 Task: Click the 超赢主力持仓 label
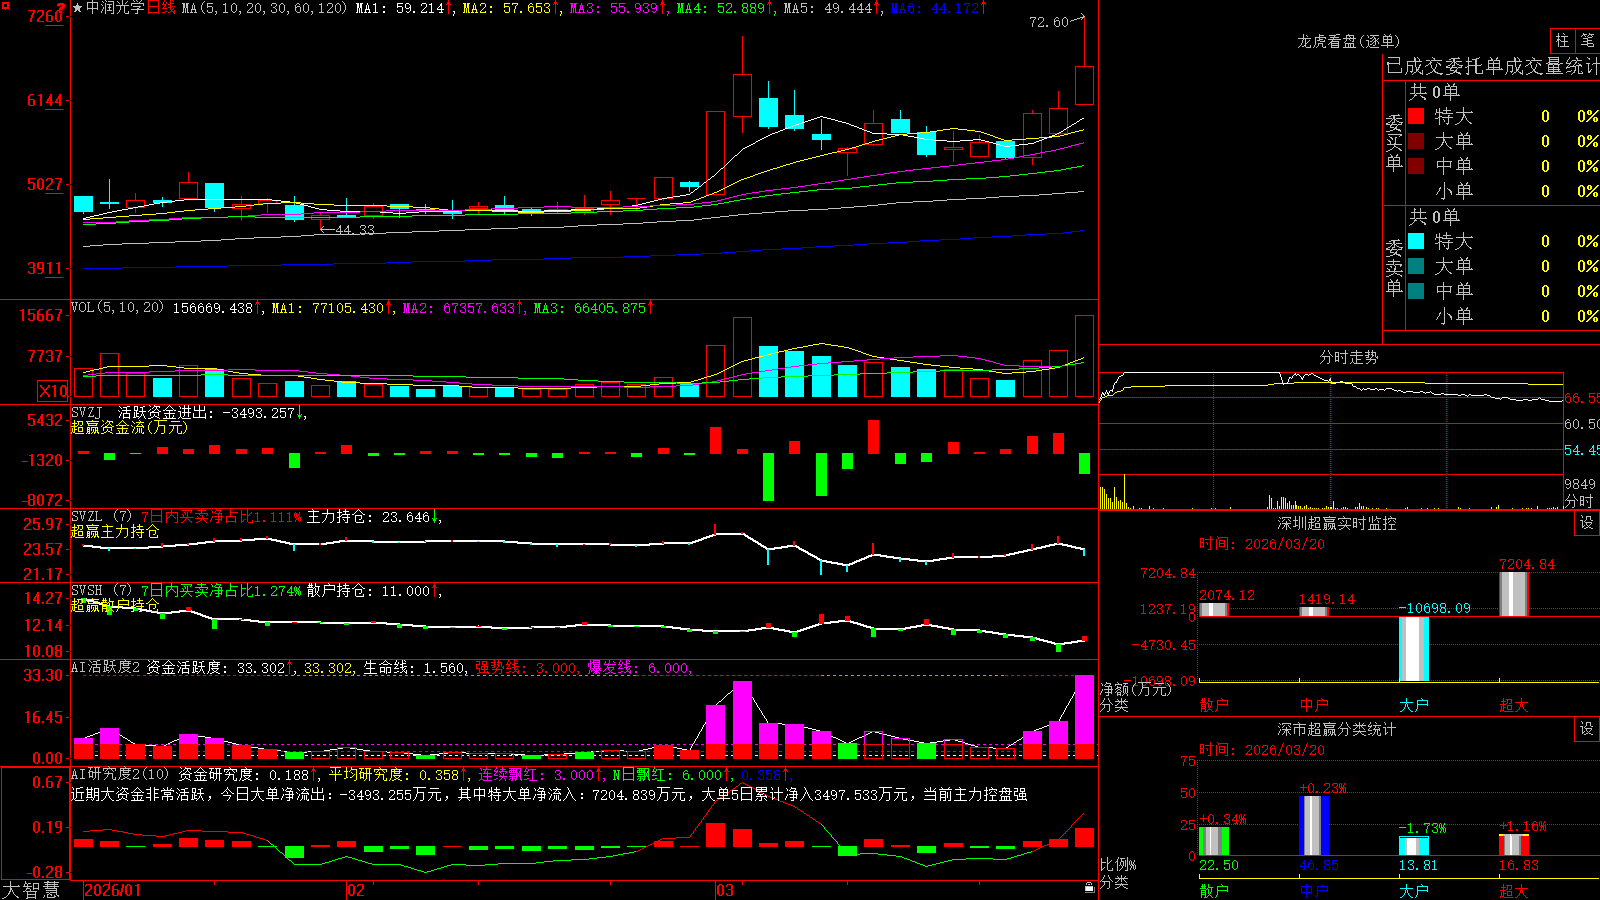(115, 531)
